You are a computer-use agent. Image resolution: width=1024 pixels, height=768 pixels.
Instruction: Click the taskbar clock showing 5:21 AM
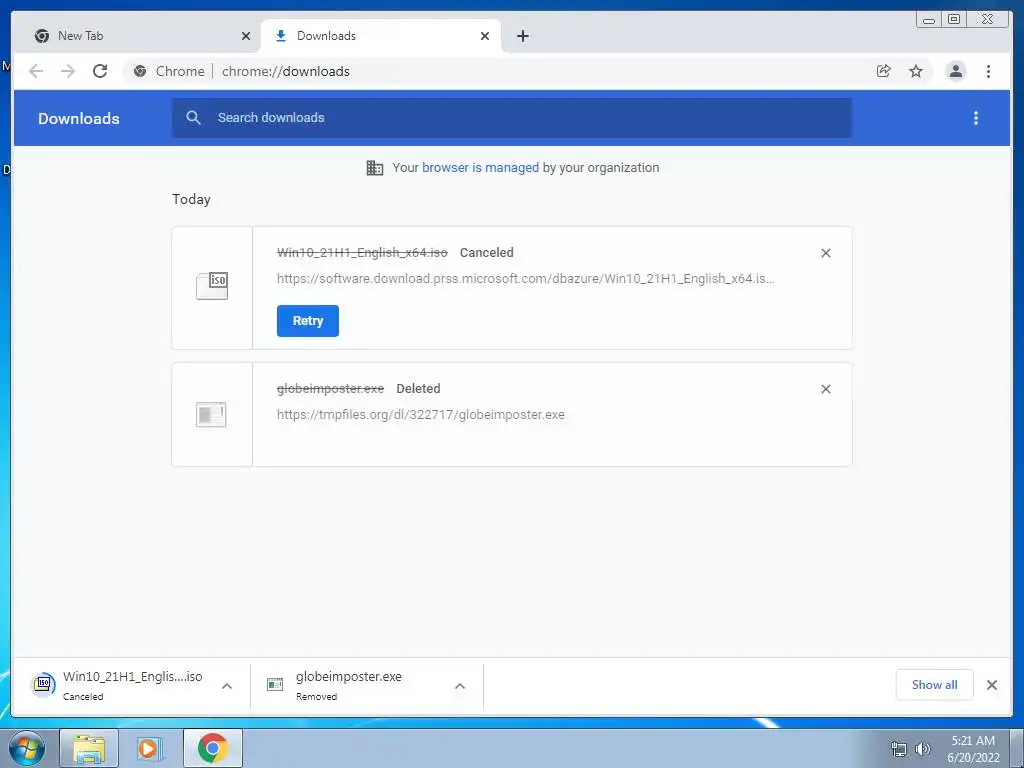(973, 748)
